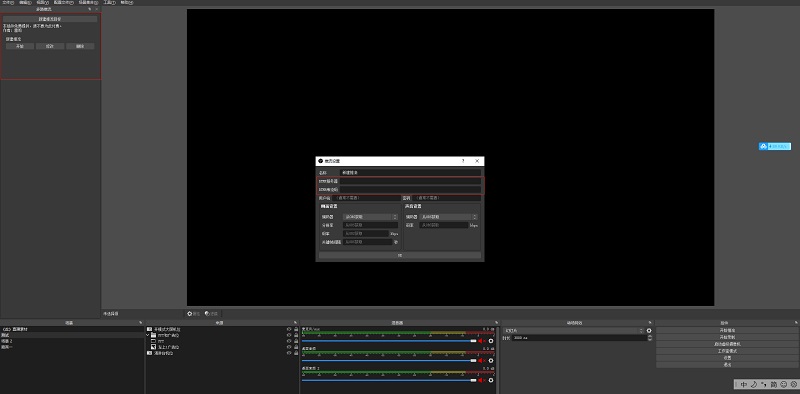Mute the third audio mixer channel speaker icon
The image size is (800, 394).
click(481, 380)
